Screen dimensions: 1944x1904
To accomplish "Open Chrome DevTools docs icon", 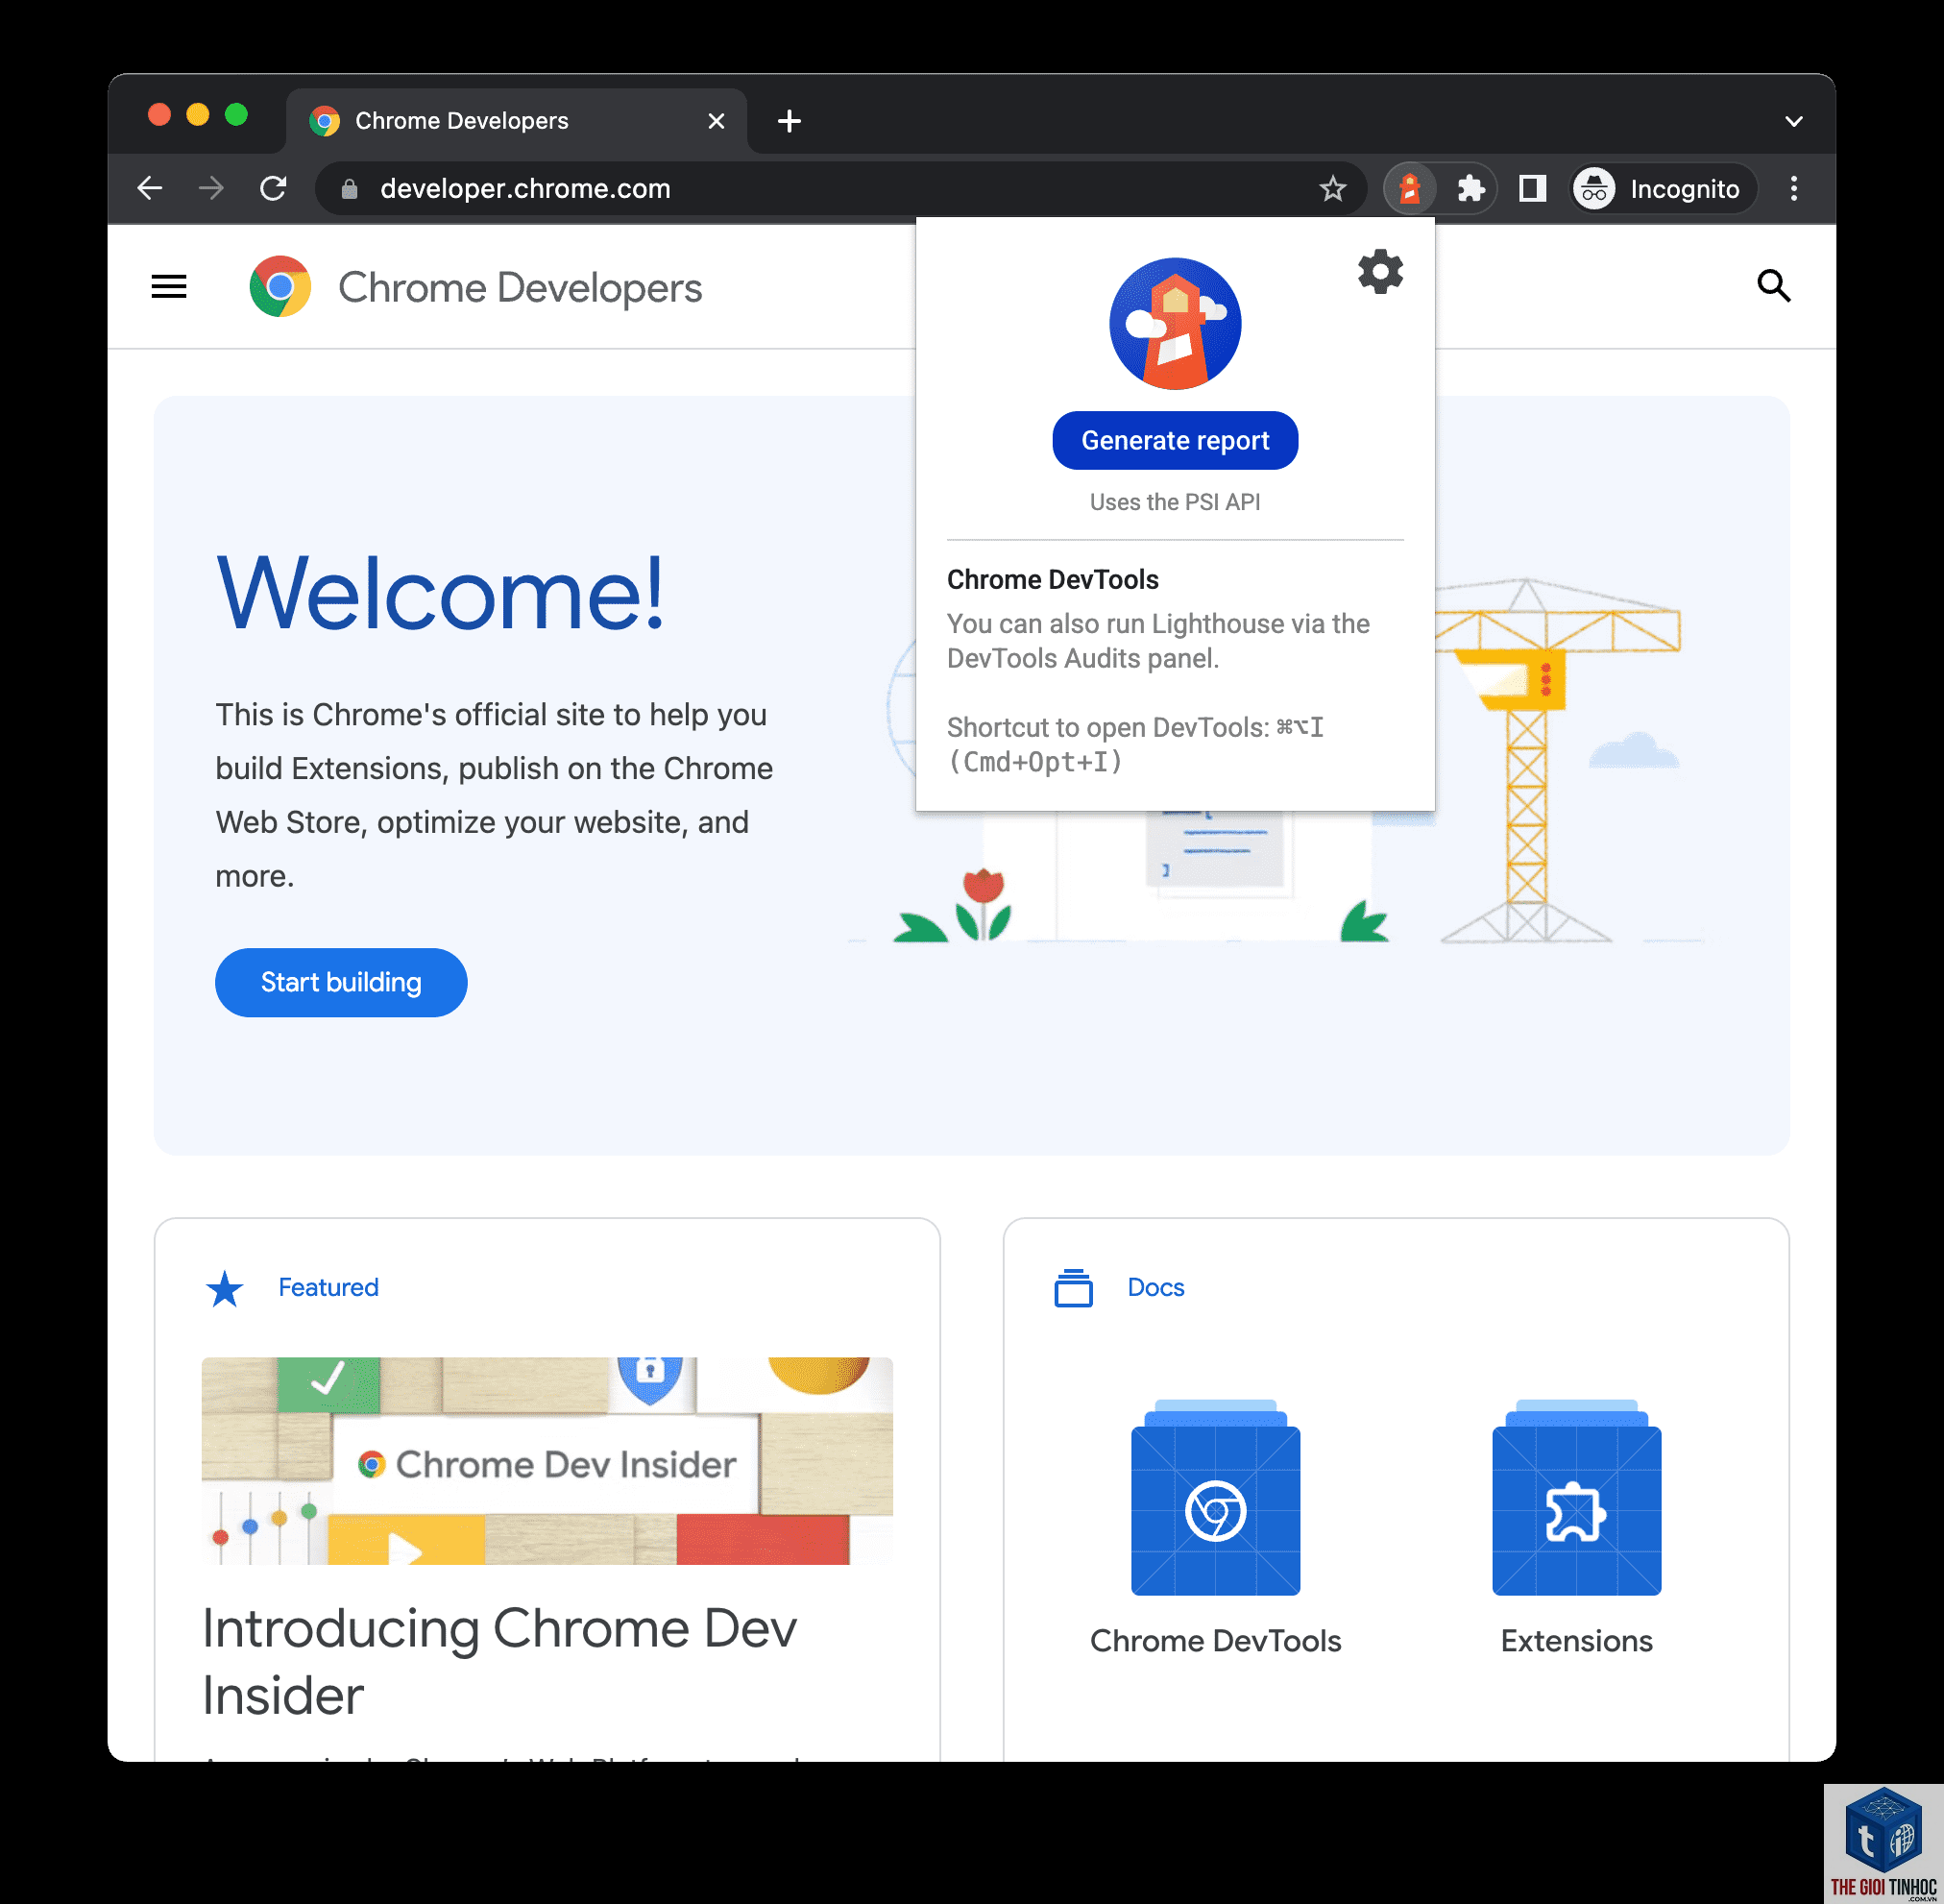I will click(1215, 1497).
